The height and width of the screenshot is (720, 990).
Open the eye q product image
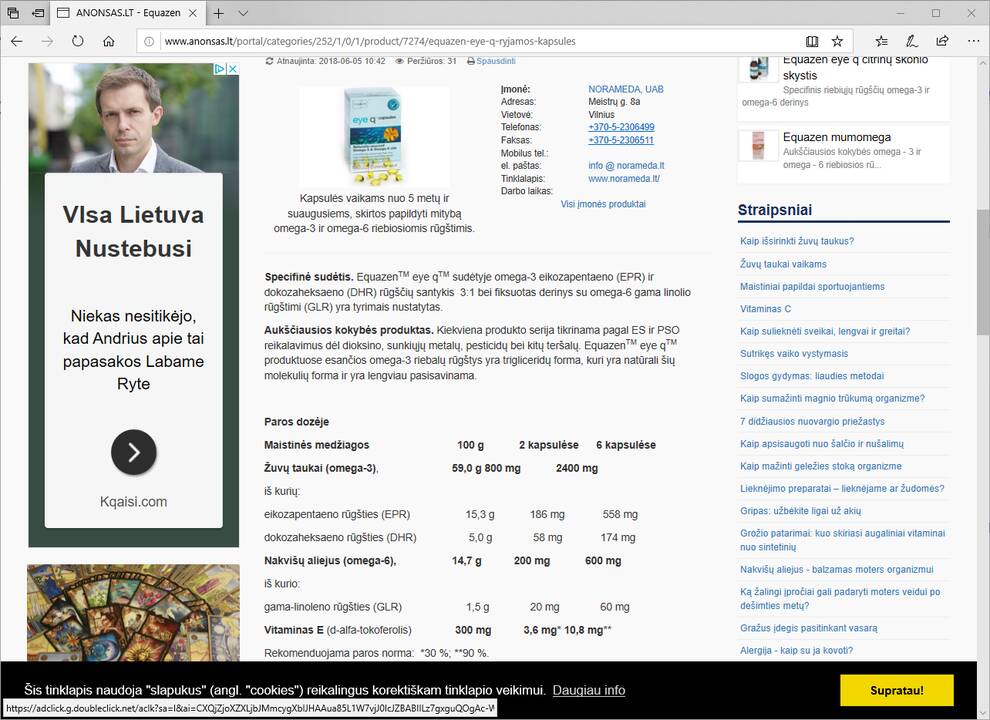[374, 137]
